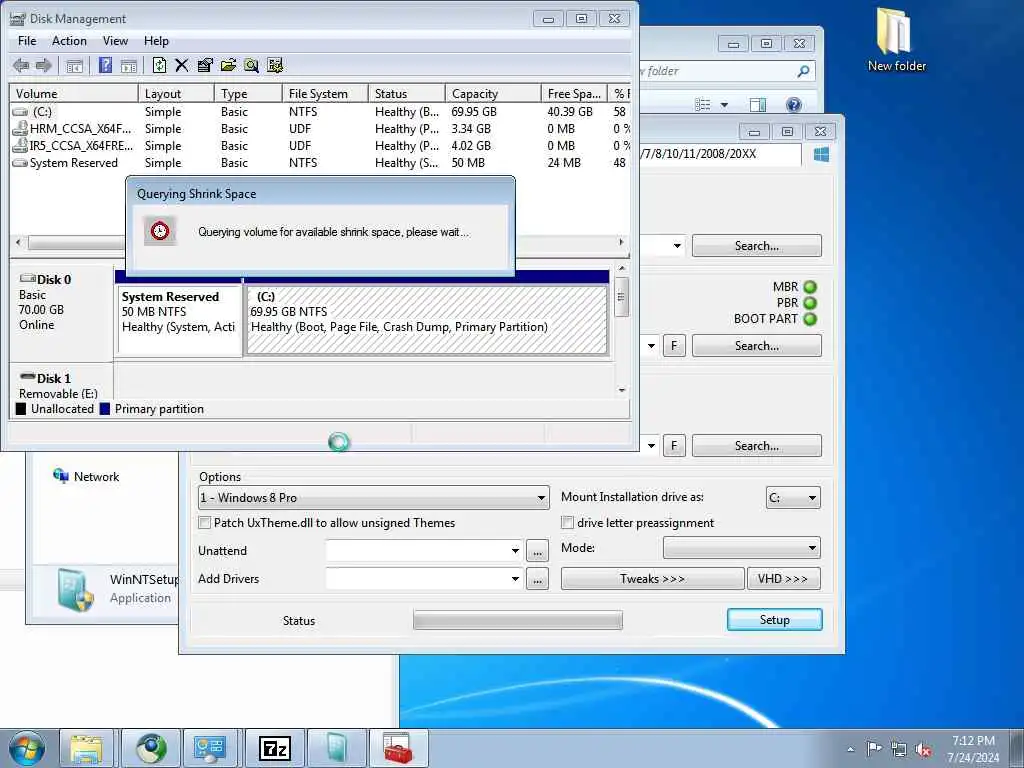
Task: Sort by the File System column header
Action: (x=325, y=93)
